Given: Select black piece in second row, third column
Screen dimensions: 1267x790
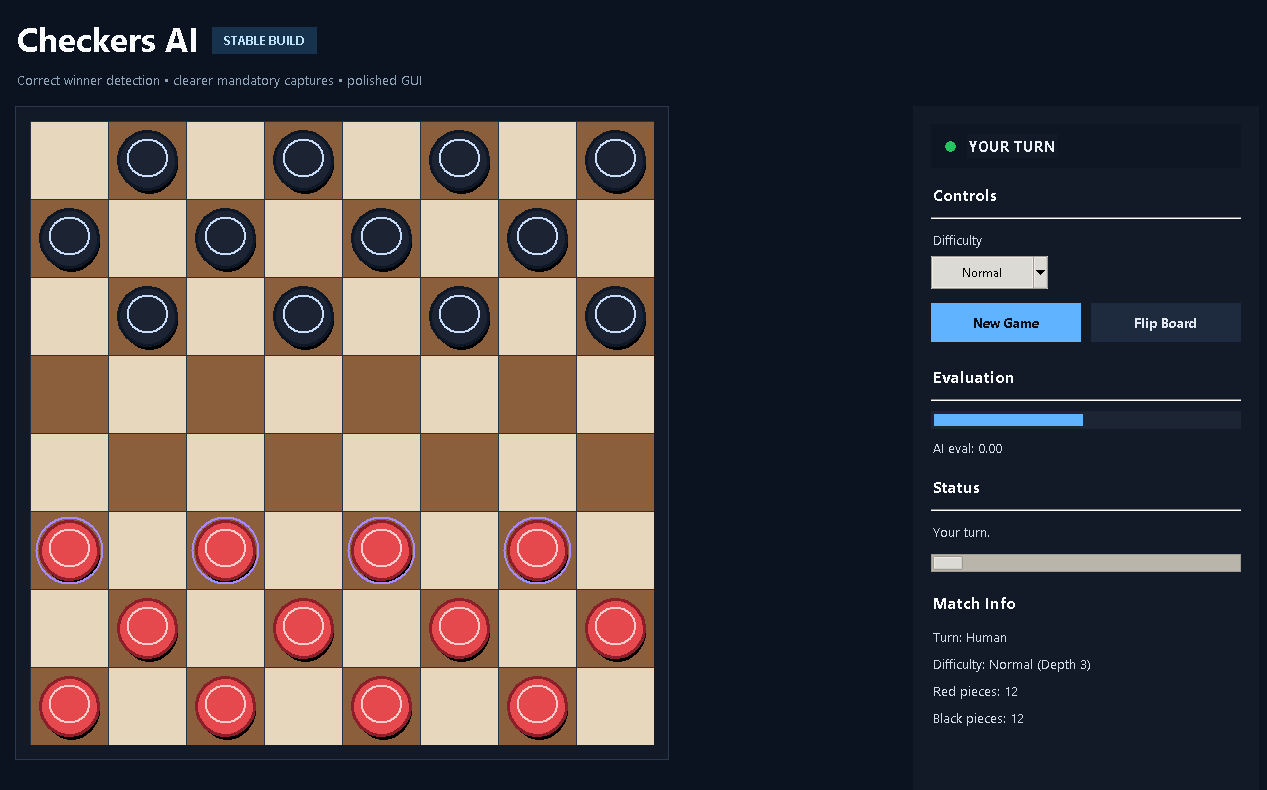Looking at the screenshot, I should [226, 238].
